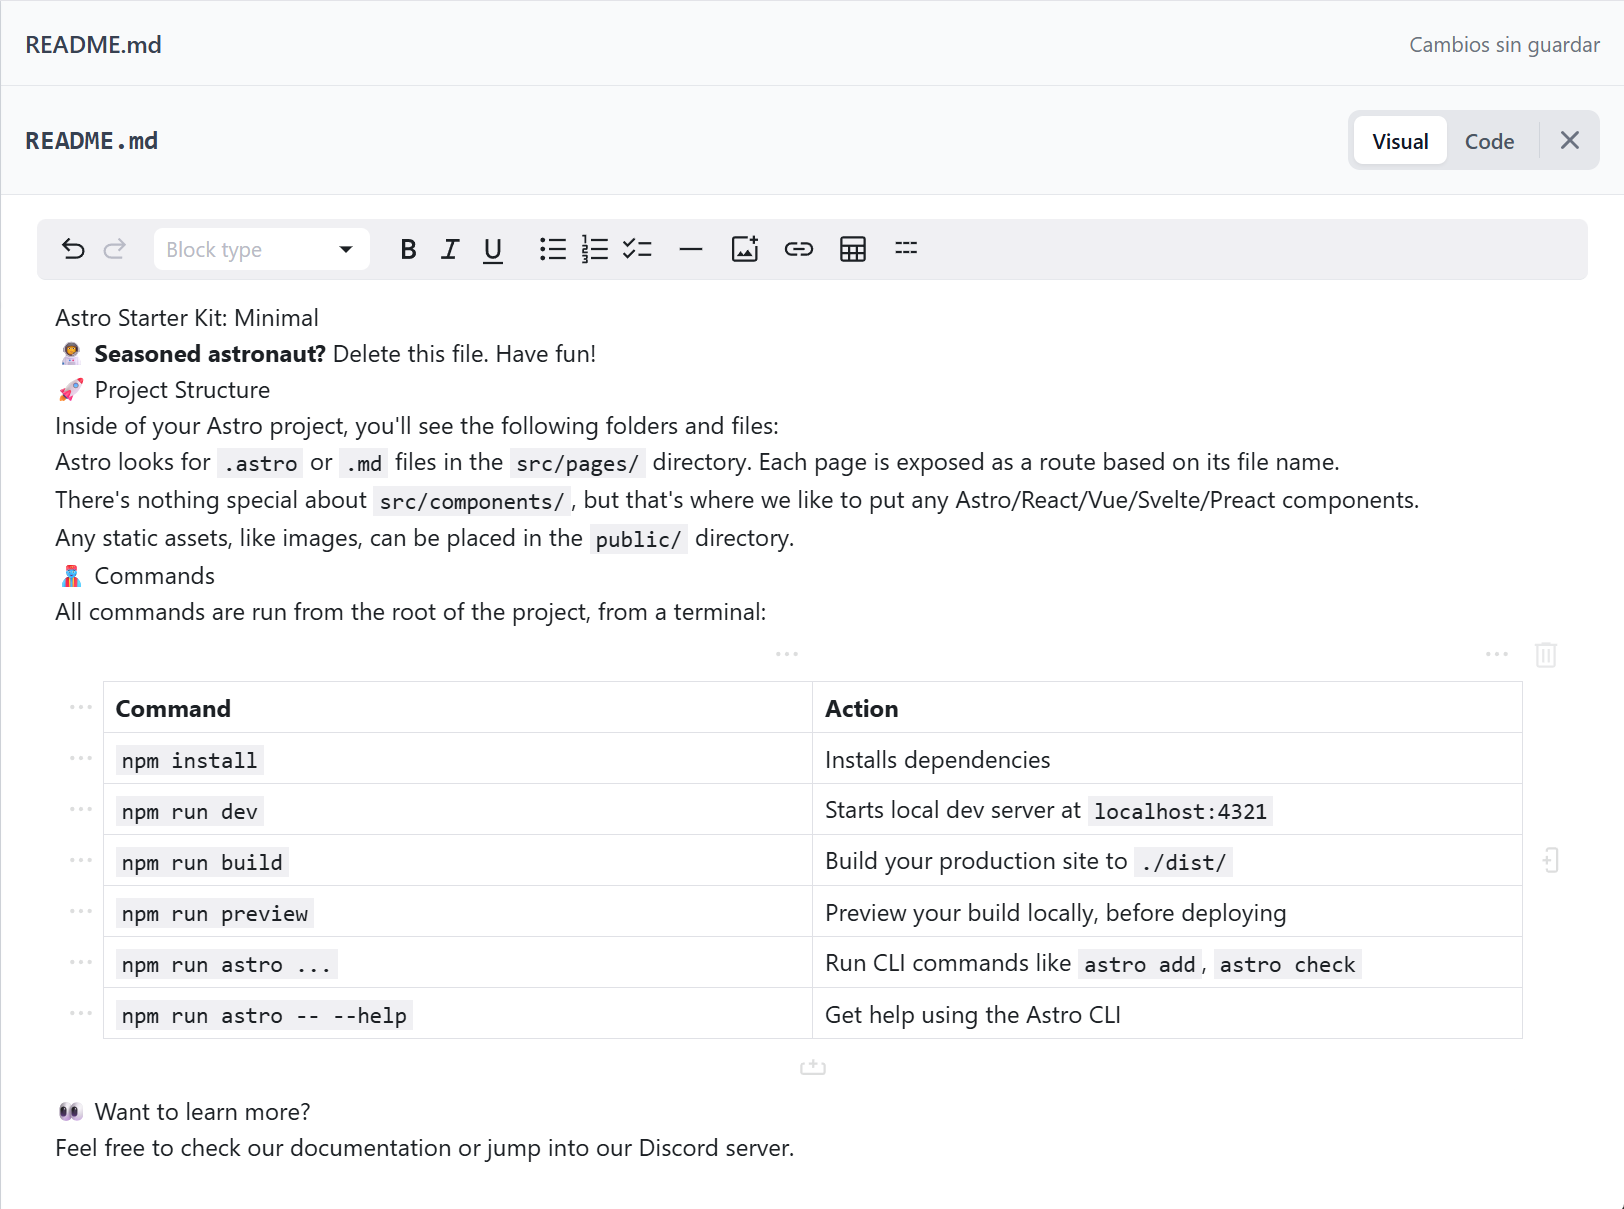This screenshot has height=1209, width=1624.
Task: Create a numbered list
Action: [594, 249]
